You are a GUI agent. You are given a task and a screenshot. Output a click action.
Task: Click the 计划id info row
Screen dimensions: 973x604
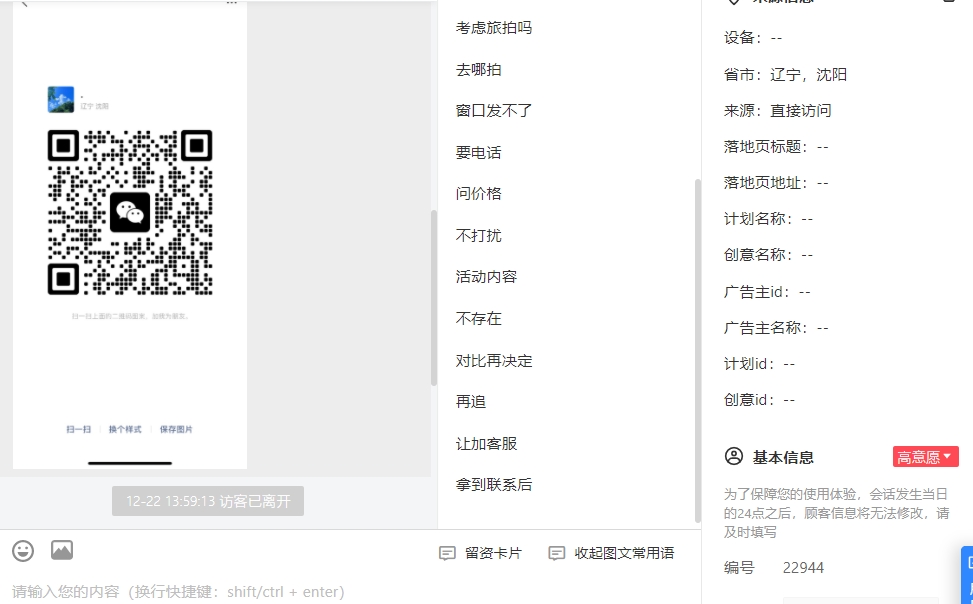click(x=760, y=364)
